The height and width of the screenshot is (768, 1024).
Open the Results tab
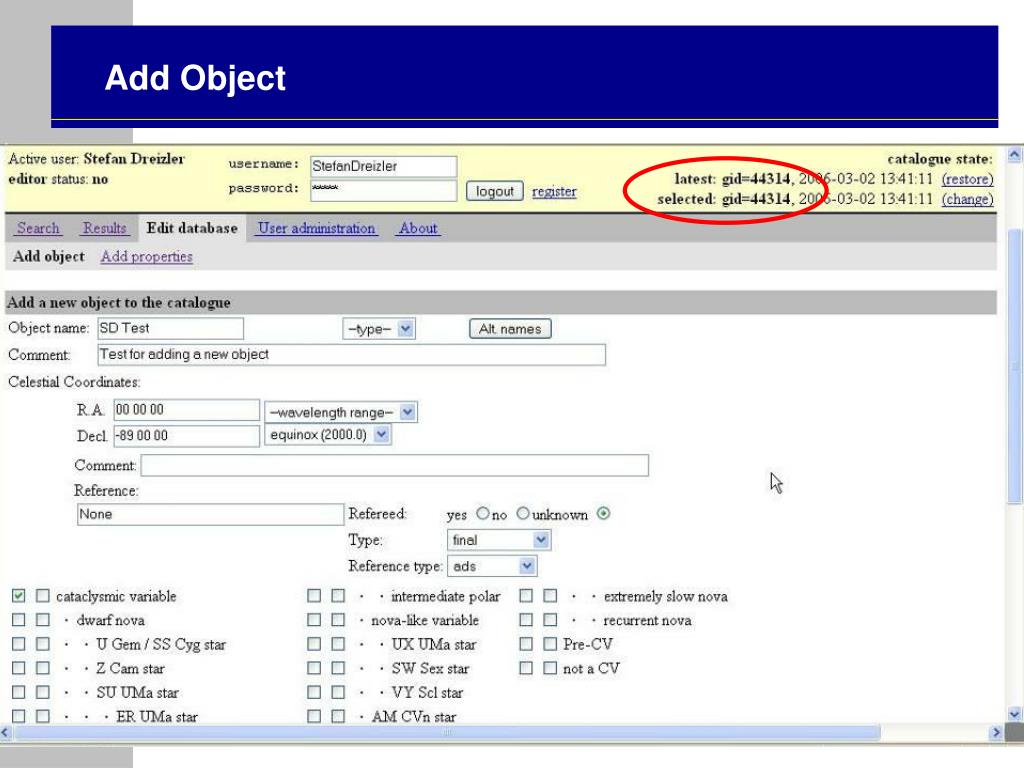[x=104, y=228]
